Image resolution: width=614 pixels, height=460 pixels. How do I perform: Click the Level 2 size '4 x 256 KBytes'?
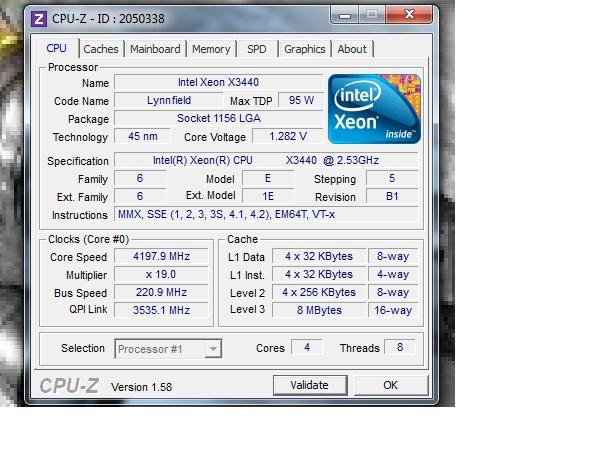coord(319,292)
